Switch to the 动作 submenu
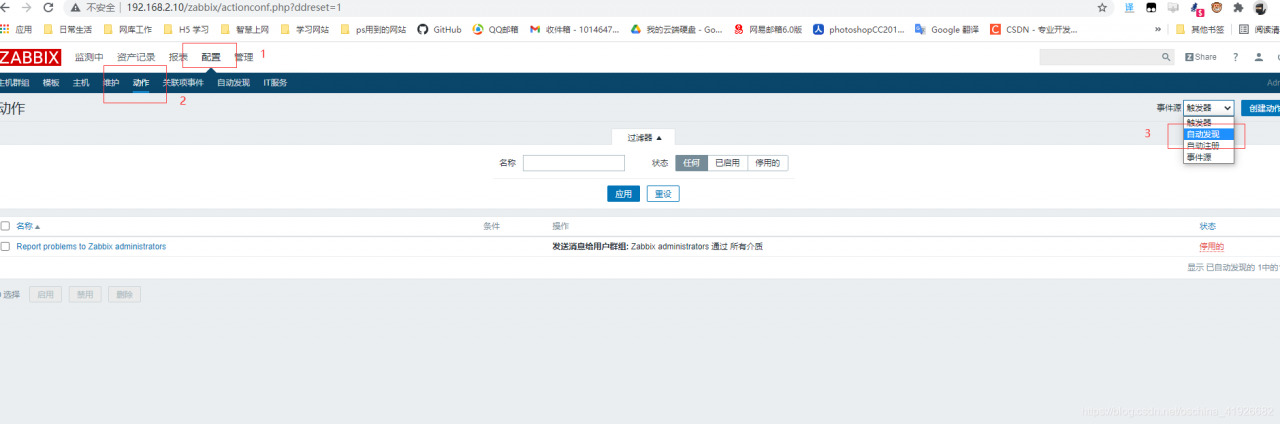 click(x=141, y=82)
